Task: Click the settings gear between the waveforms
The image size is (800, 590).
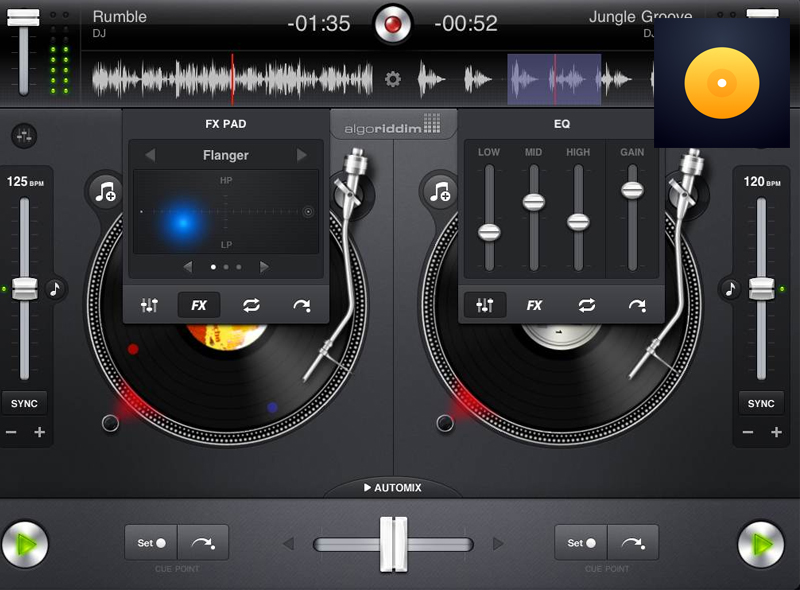Action: (393, 79)
